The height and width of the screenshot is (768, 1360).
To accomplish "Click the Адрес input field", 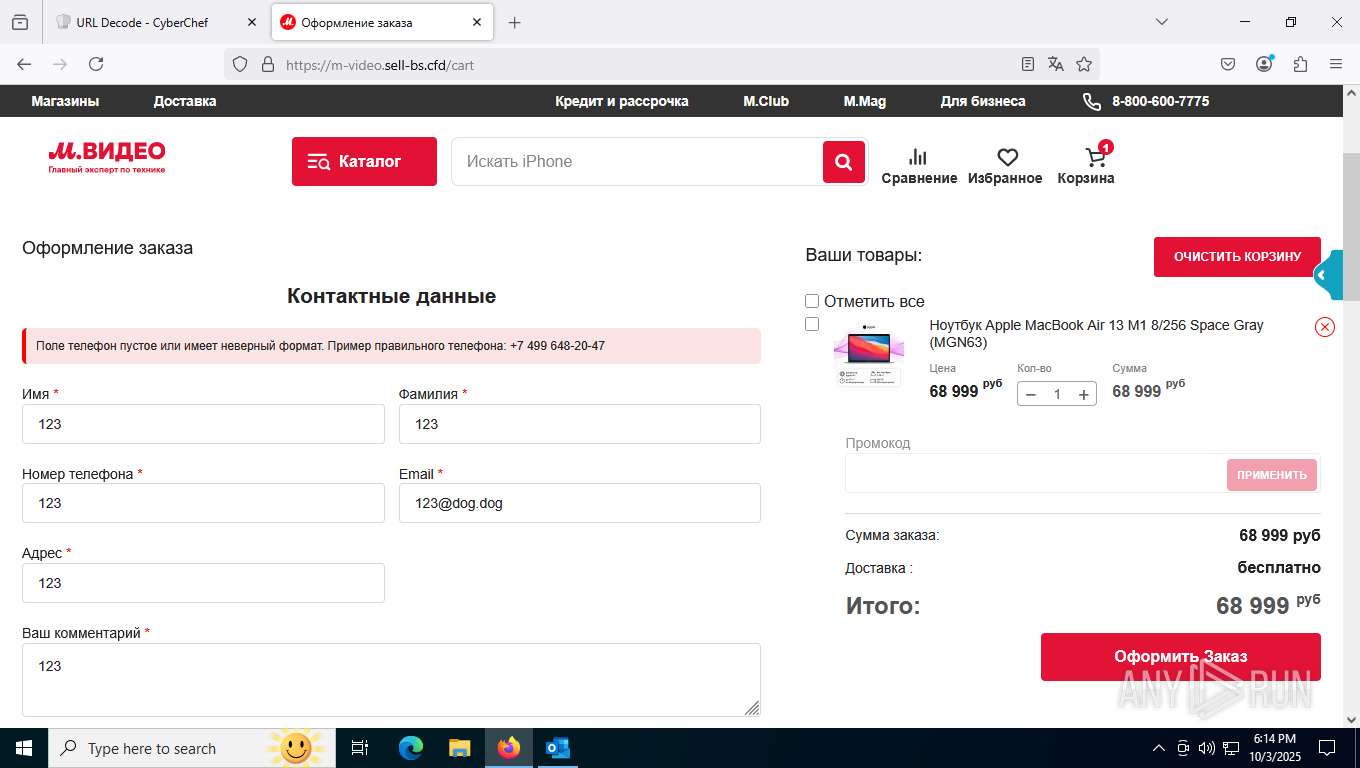I will tap(203, 583).
